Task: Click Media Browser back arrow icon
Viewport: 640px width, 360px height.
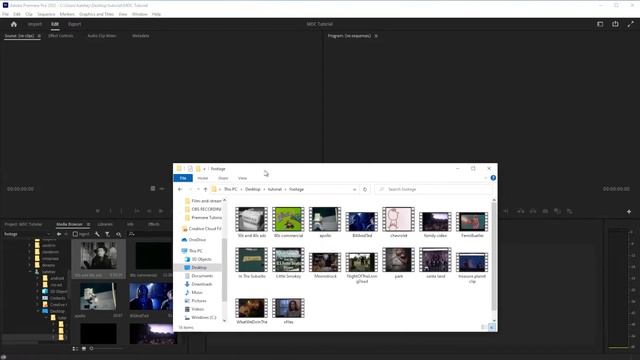Action: tap(59, 234)
